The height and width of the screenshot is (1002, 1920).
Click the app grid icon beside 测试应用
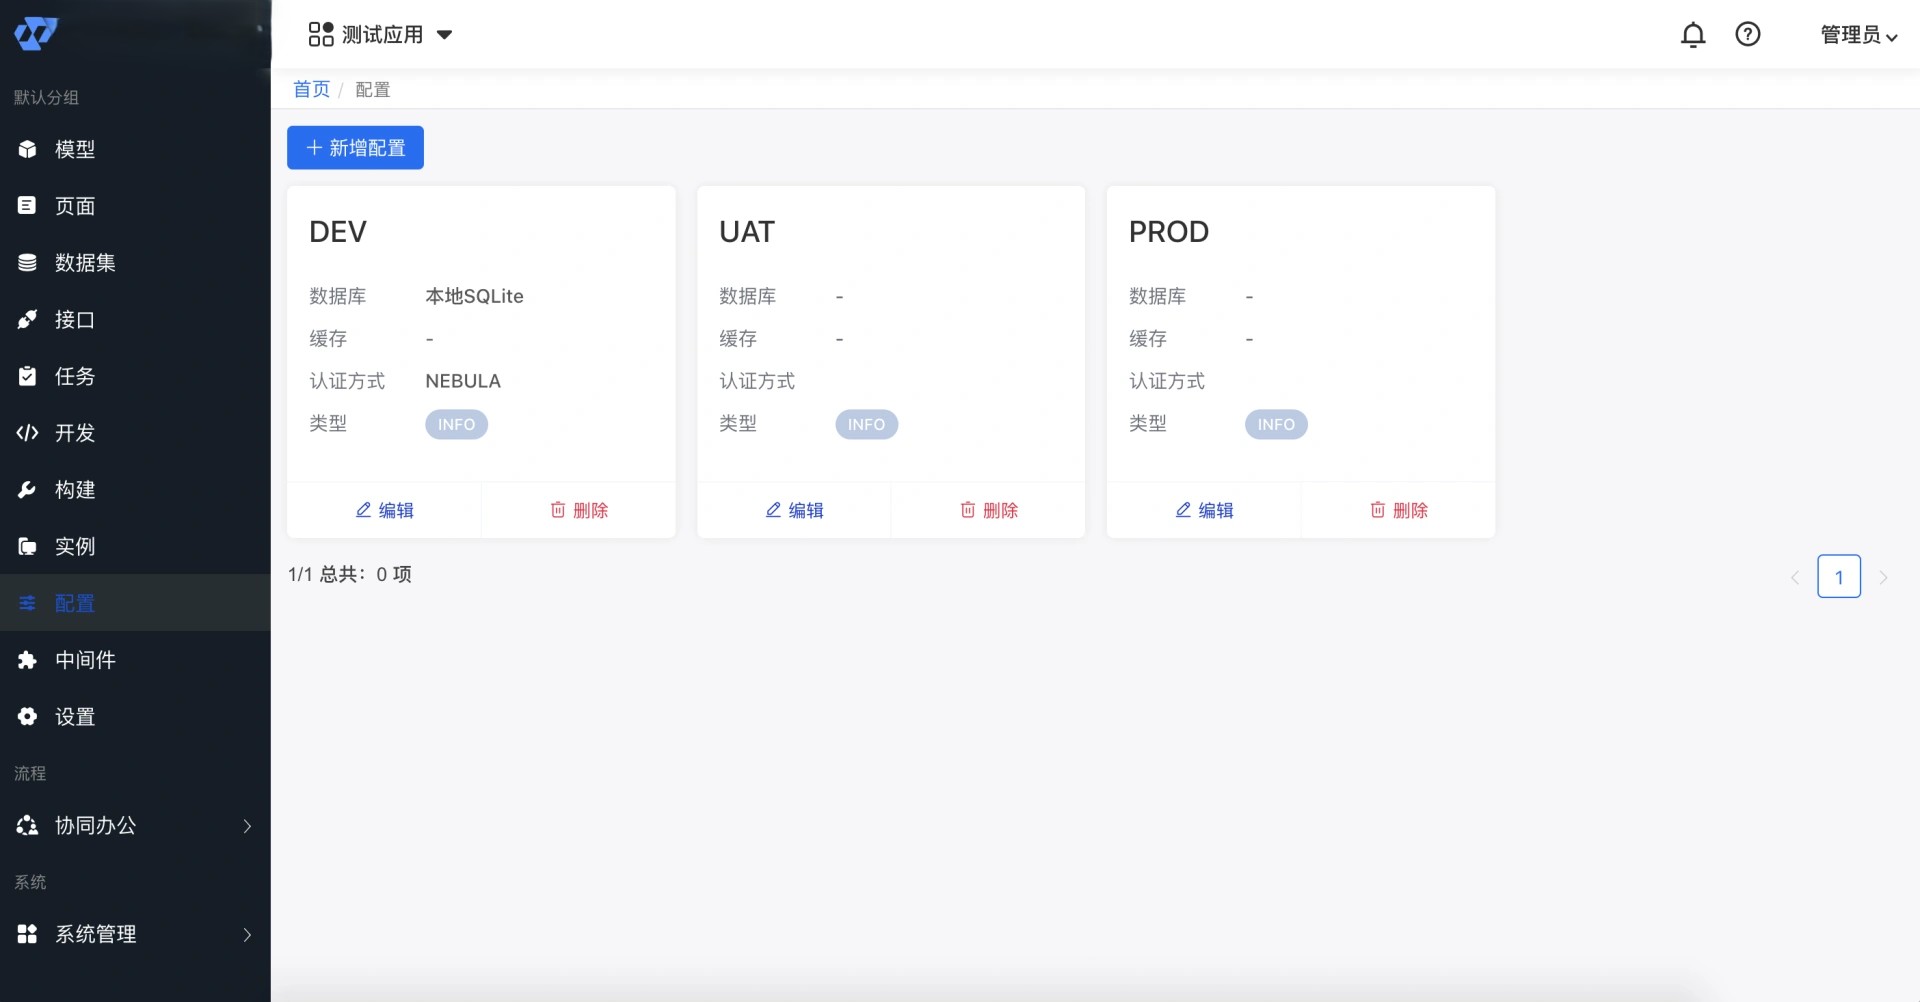[321, 35]
